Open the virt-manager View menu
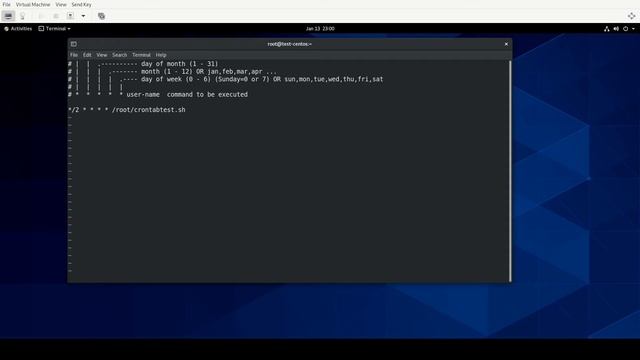The image size is (640, 360). click(61, 4)
